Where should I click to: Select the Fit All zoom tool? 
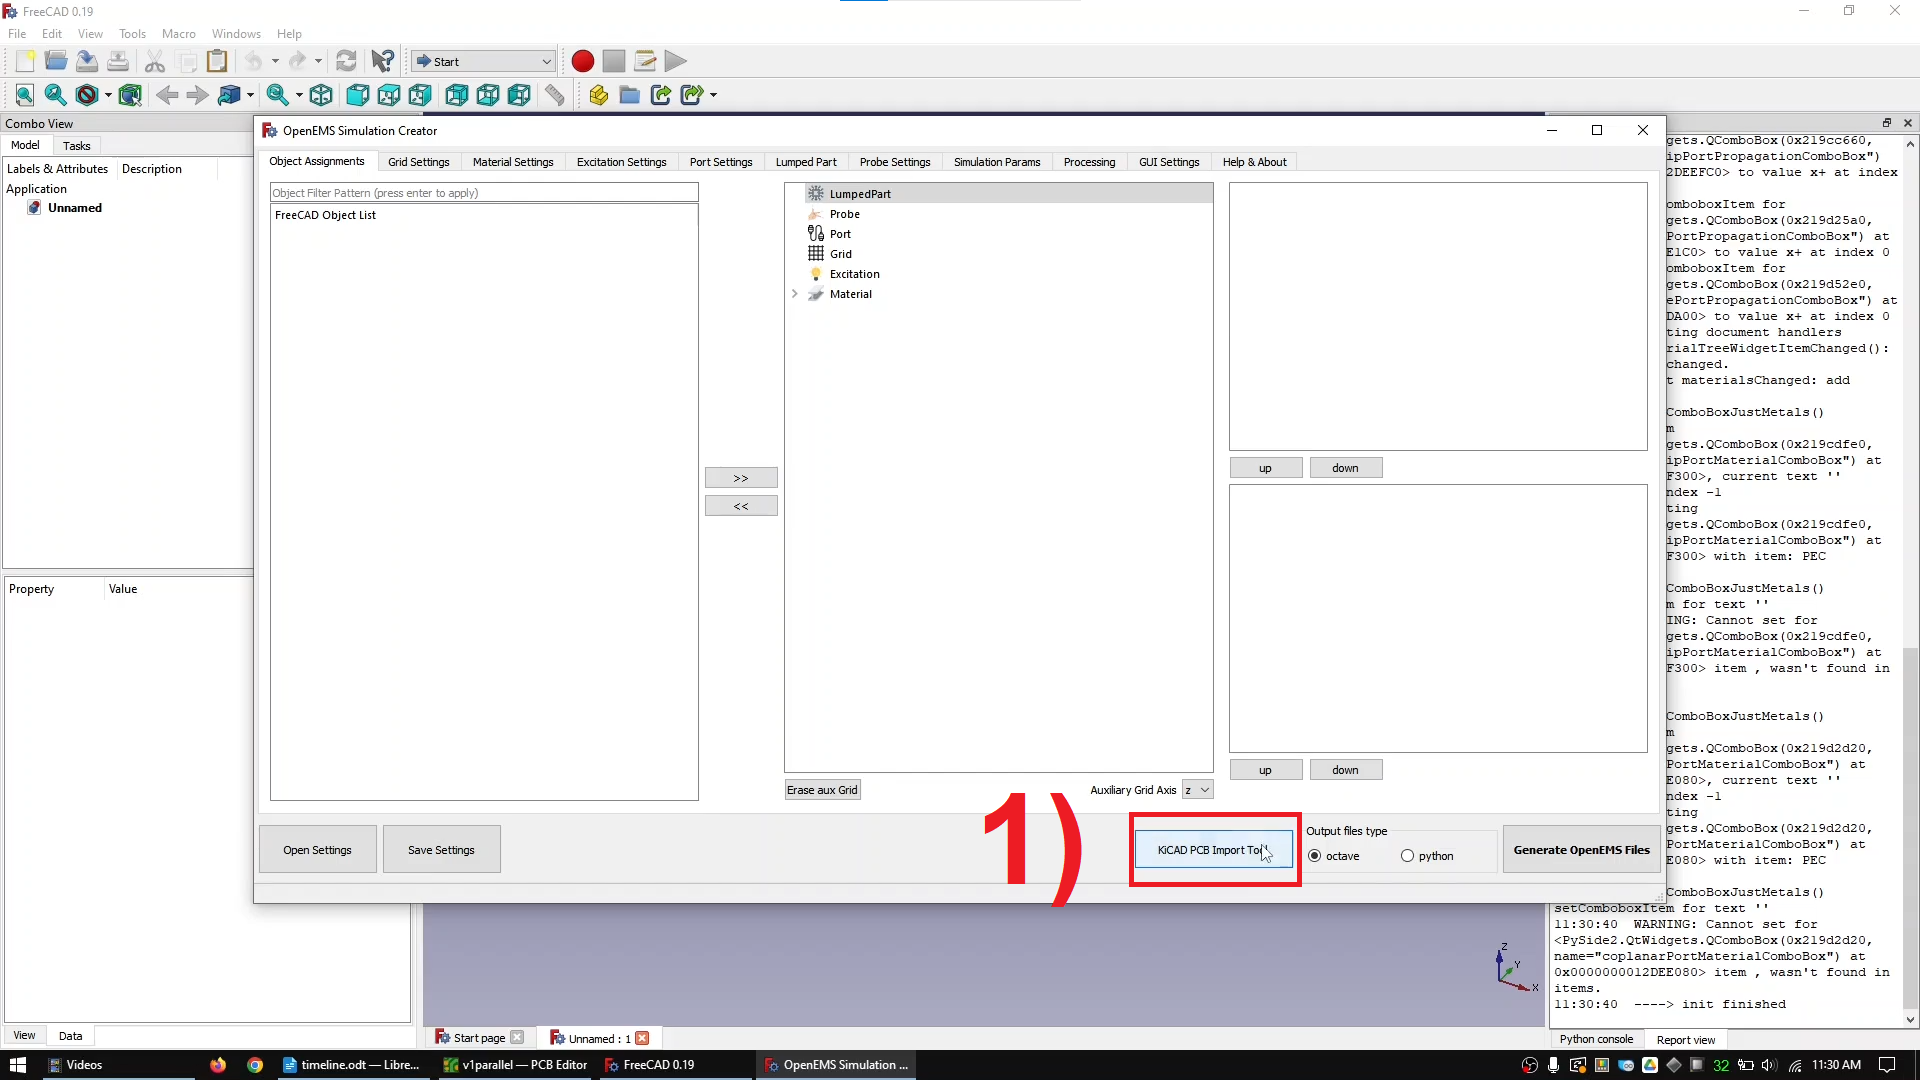[24, 95]
